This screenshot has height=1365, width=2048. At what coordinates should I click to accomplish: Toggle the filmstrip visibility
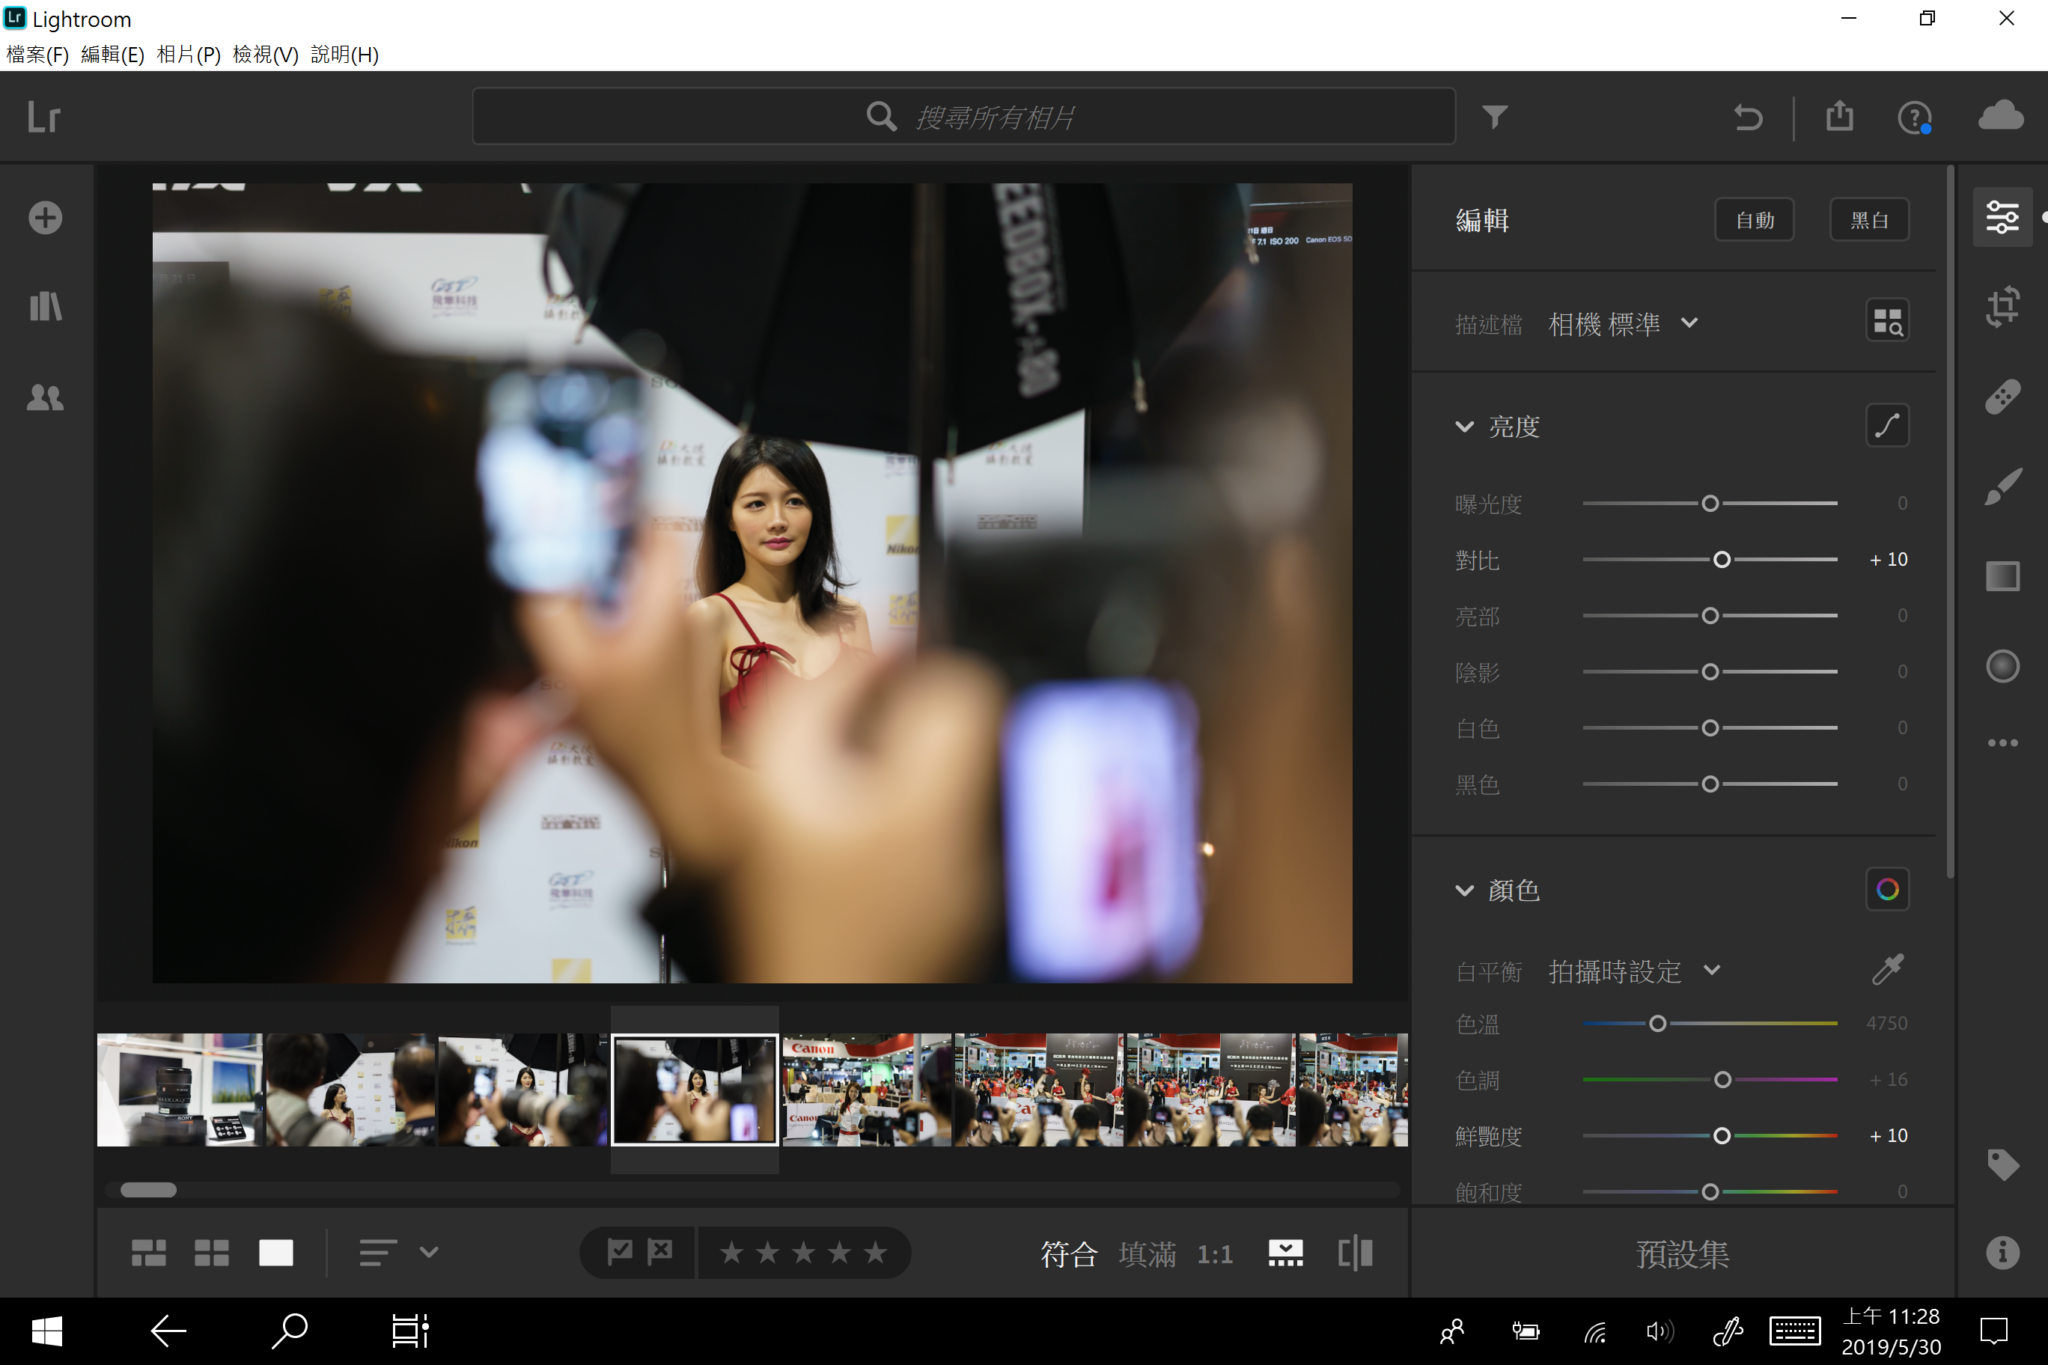(1286, 1253)
